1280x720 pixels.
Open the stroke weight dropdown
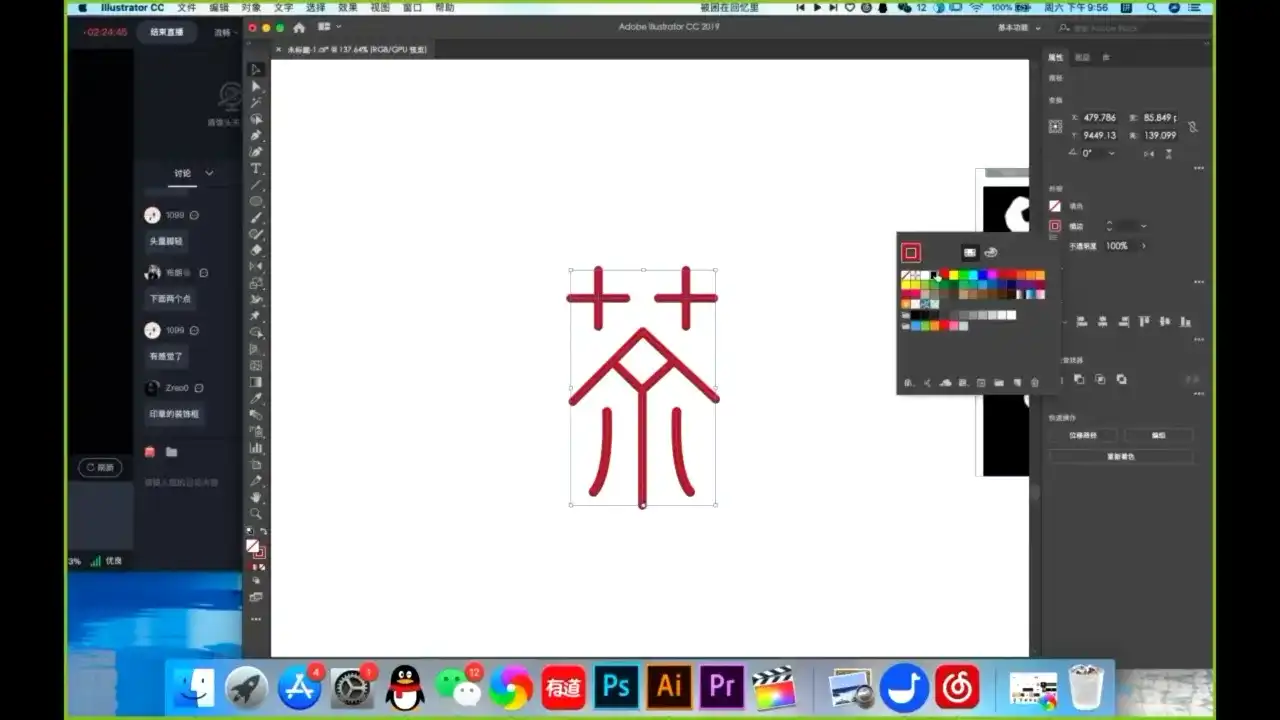[1144, 225]
